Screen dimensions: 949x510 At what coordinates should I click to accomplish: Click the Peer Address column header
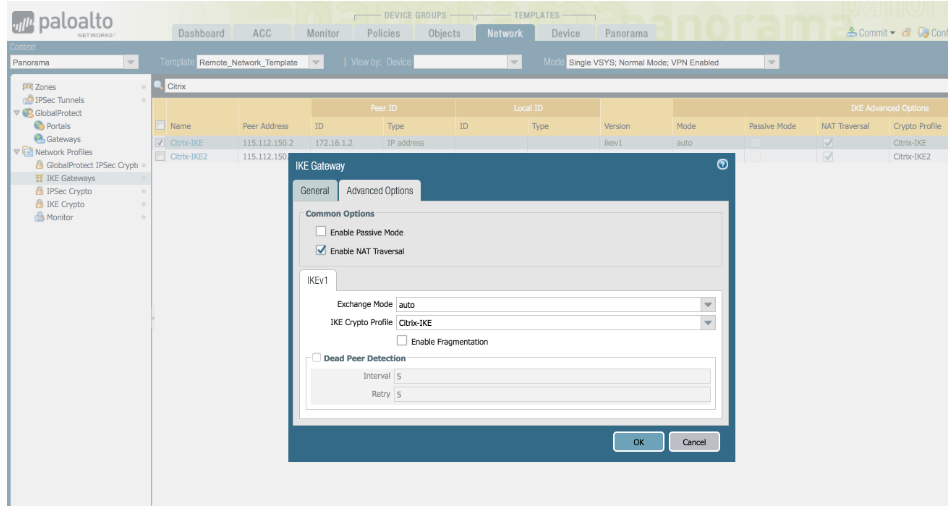tap(265, 126)
